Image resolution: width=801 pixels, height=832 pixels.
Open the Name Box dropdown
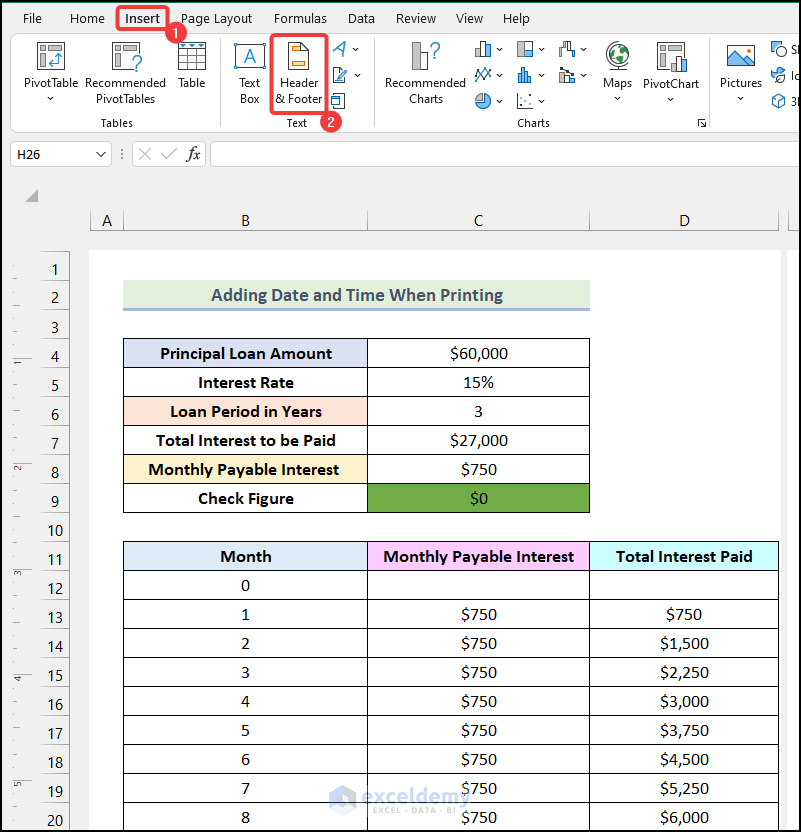(x=100, y=155)
